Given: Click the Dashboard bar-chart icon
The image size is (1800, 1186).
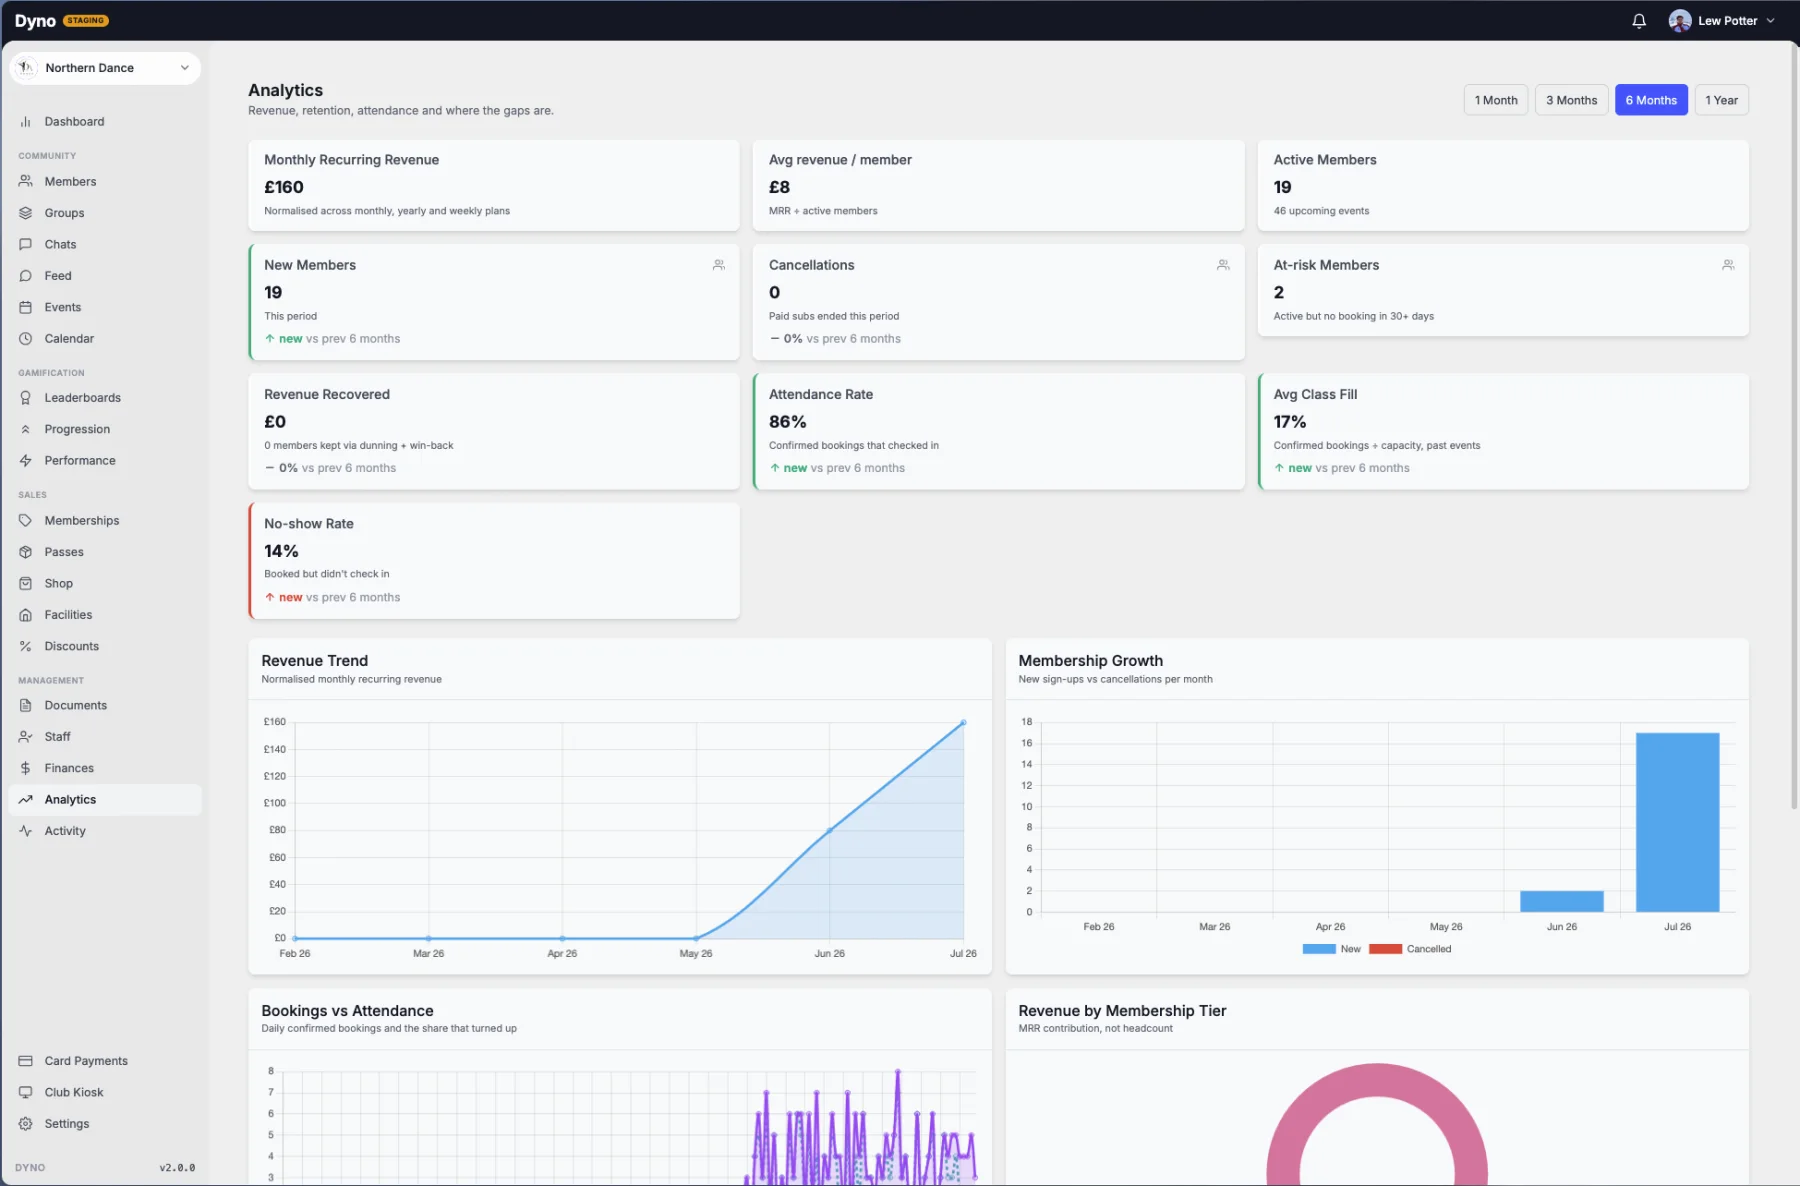Looking at the screenshot, I should coord(26,122).
